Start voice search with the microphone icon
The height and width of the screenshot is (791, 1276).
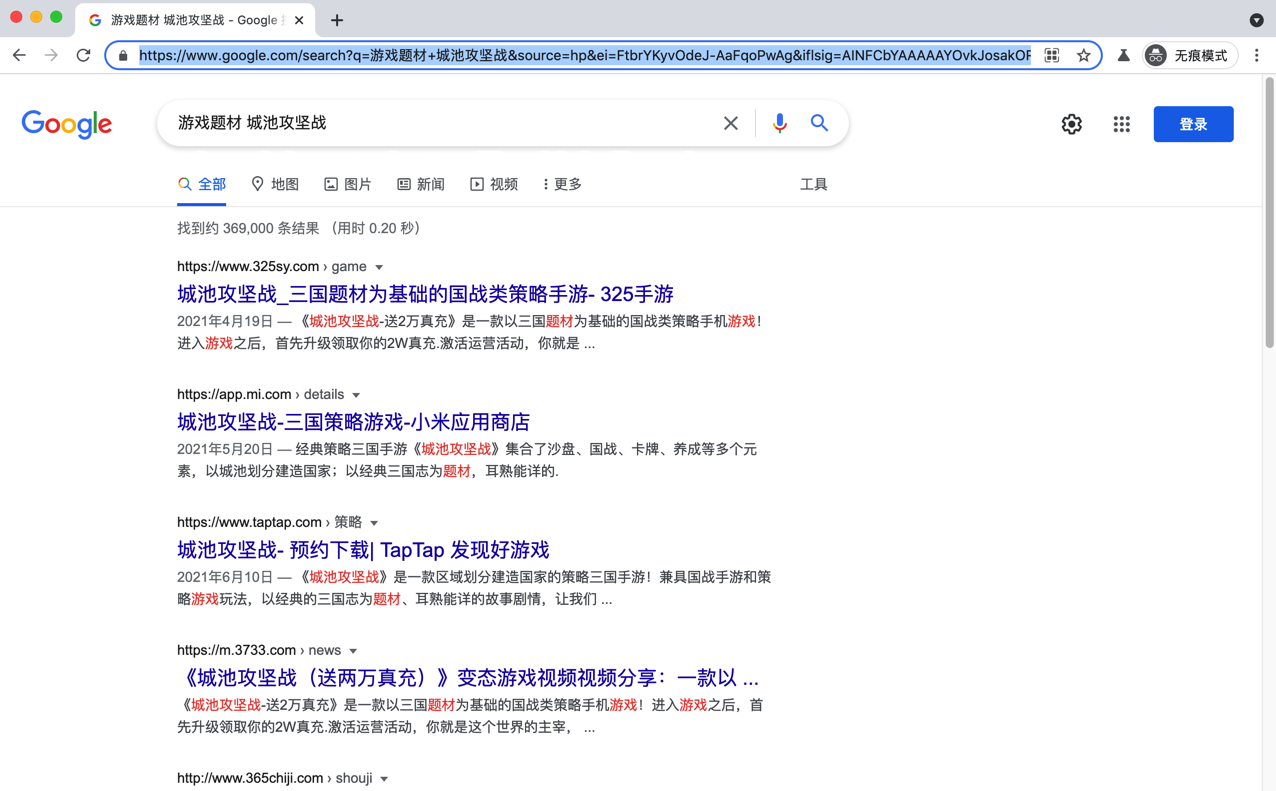click(x=780, y=123)
